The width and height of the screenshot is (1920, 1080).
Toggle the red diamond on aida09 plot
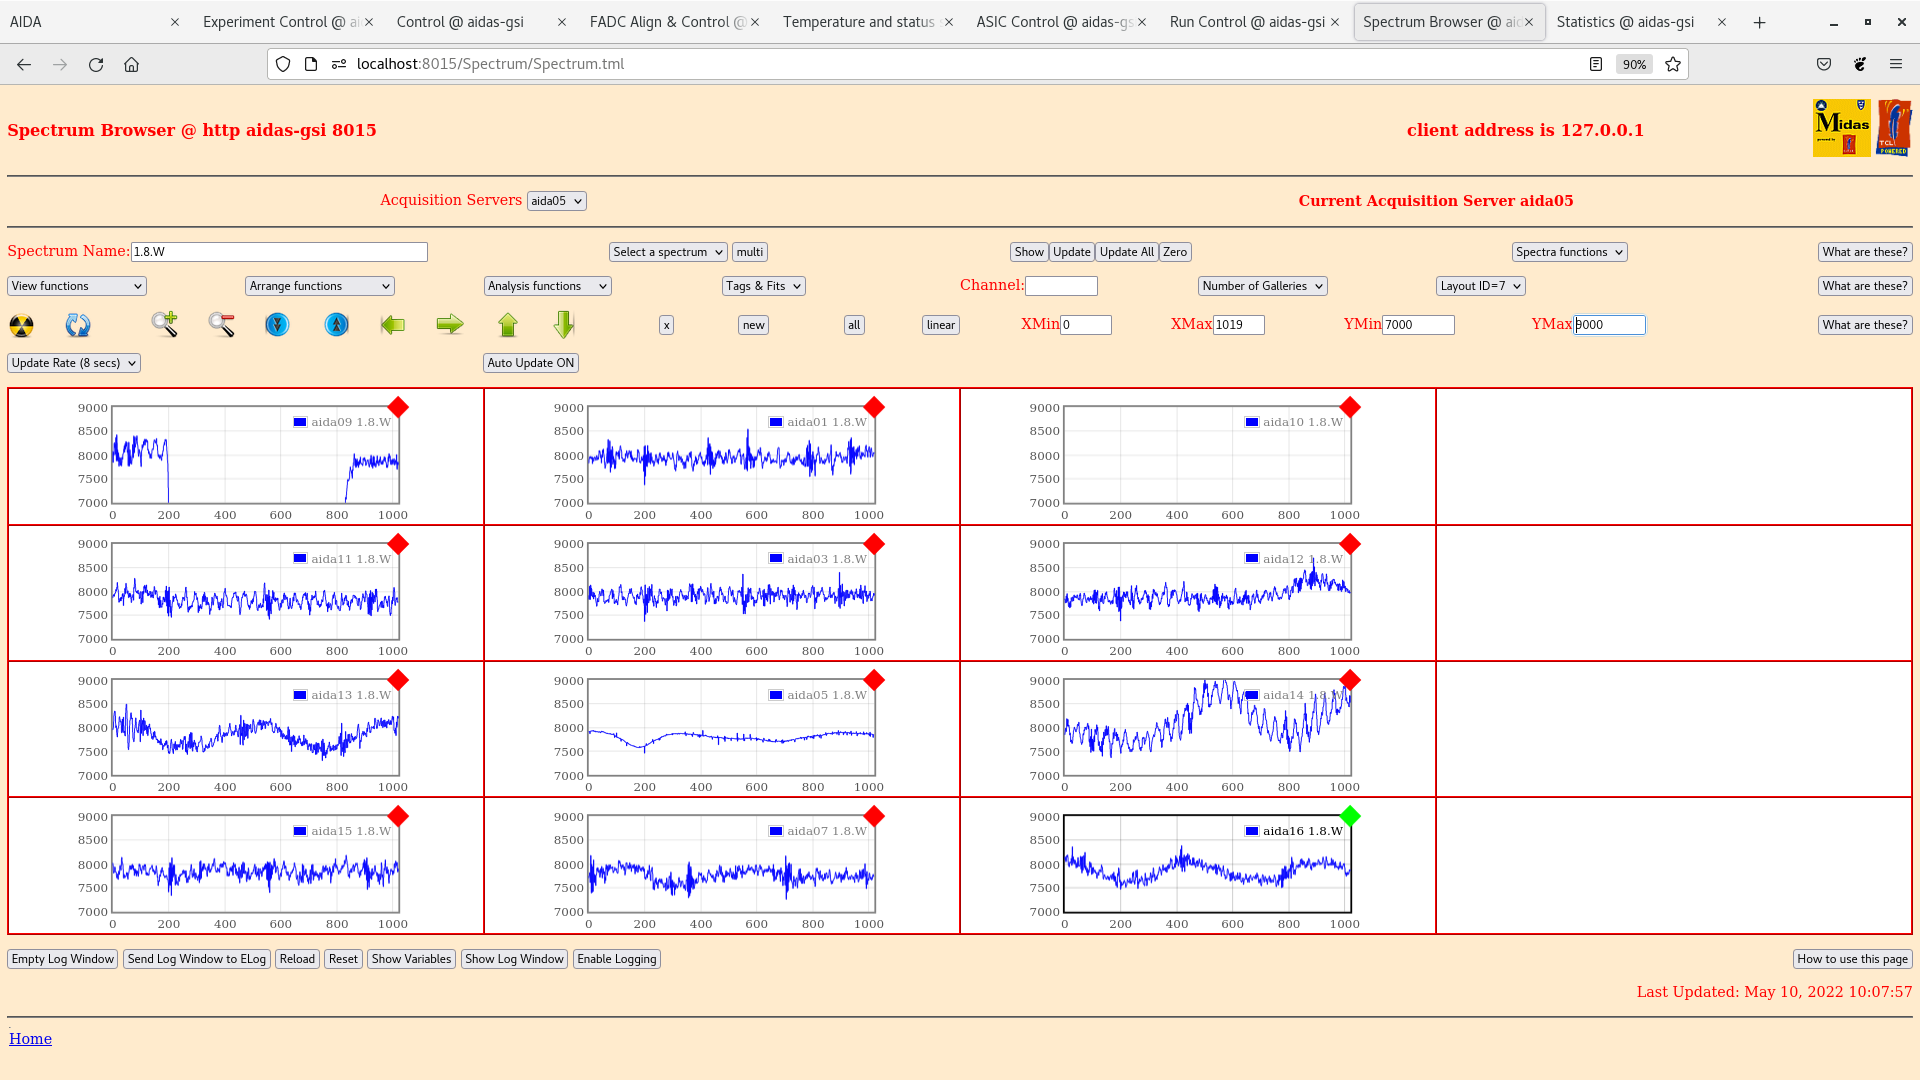coord(398,407)
